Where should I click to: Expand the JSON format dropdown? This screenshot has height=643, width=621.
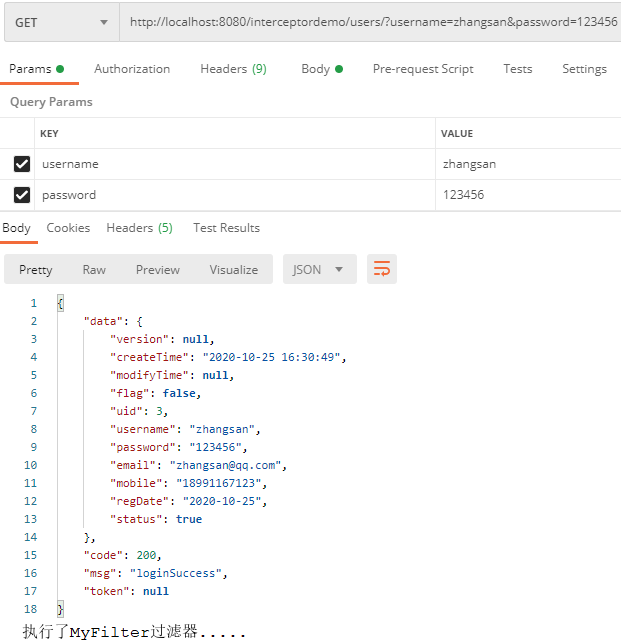[x=319, y=269]
